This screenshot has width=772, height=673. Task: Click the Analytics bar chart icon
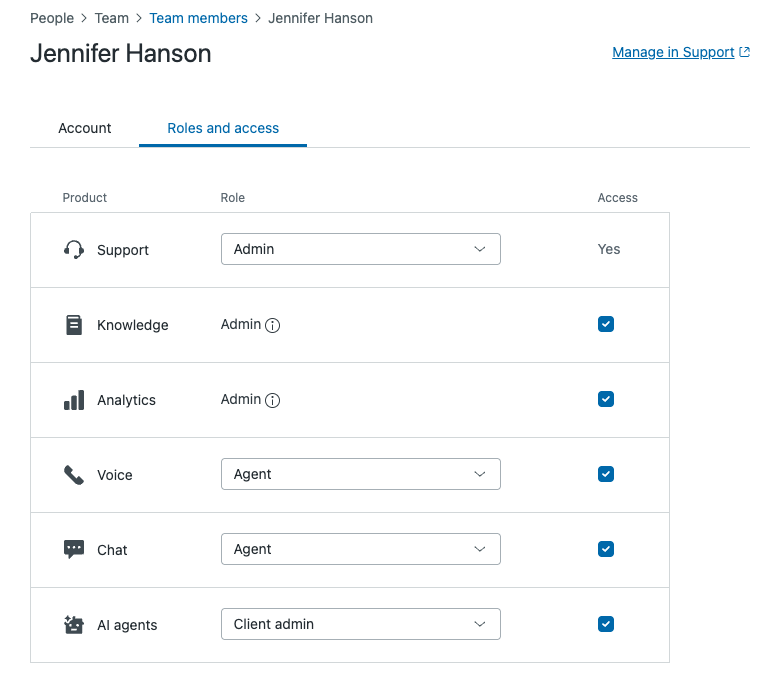(x=74, y=400)
